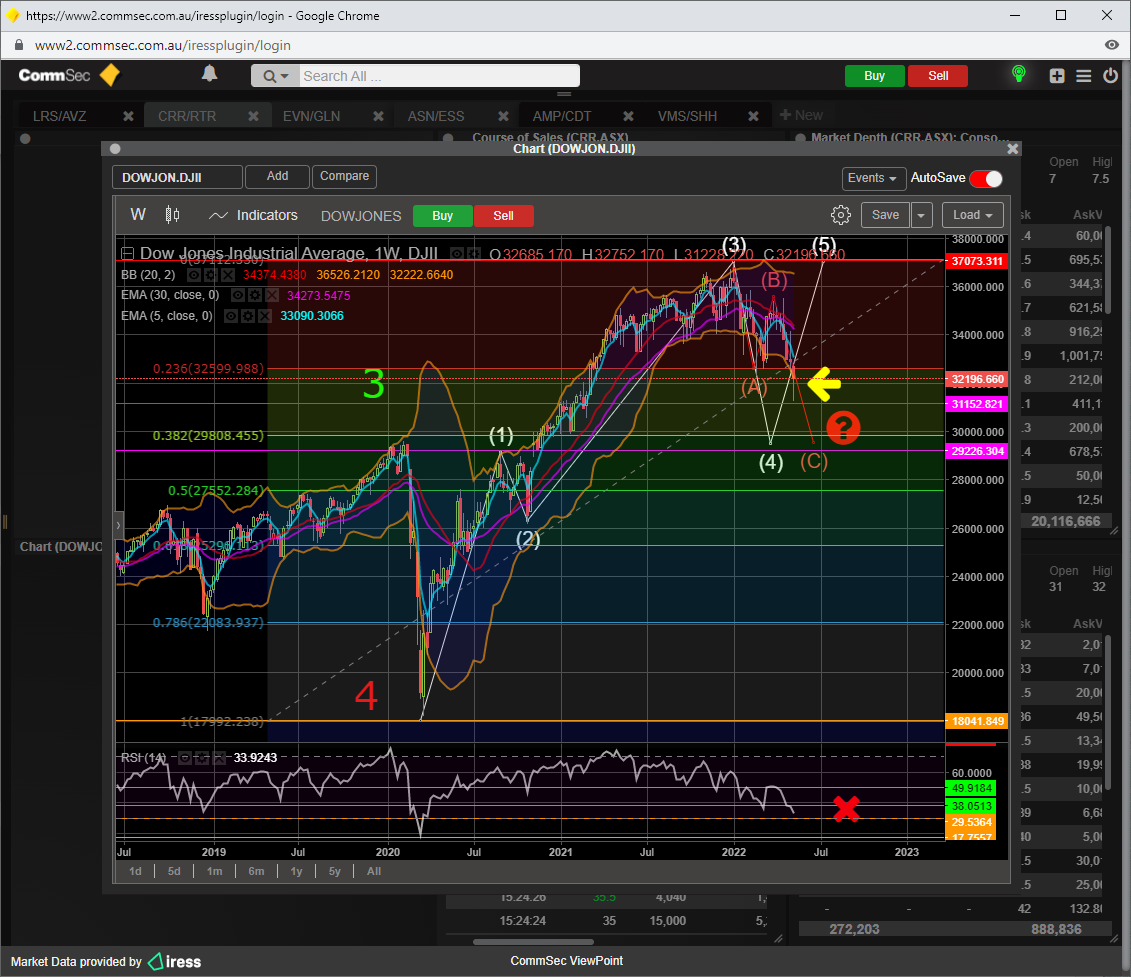The height and width of the screenshot is (977, 1131).
Task: Remove the RSI (14) indicator
Action: (219, 758)
